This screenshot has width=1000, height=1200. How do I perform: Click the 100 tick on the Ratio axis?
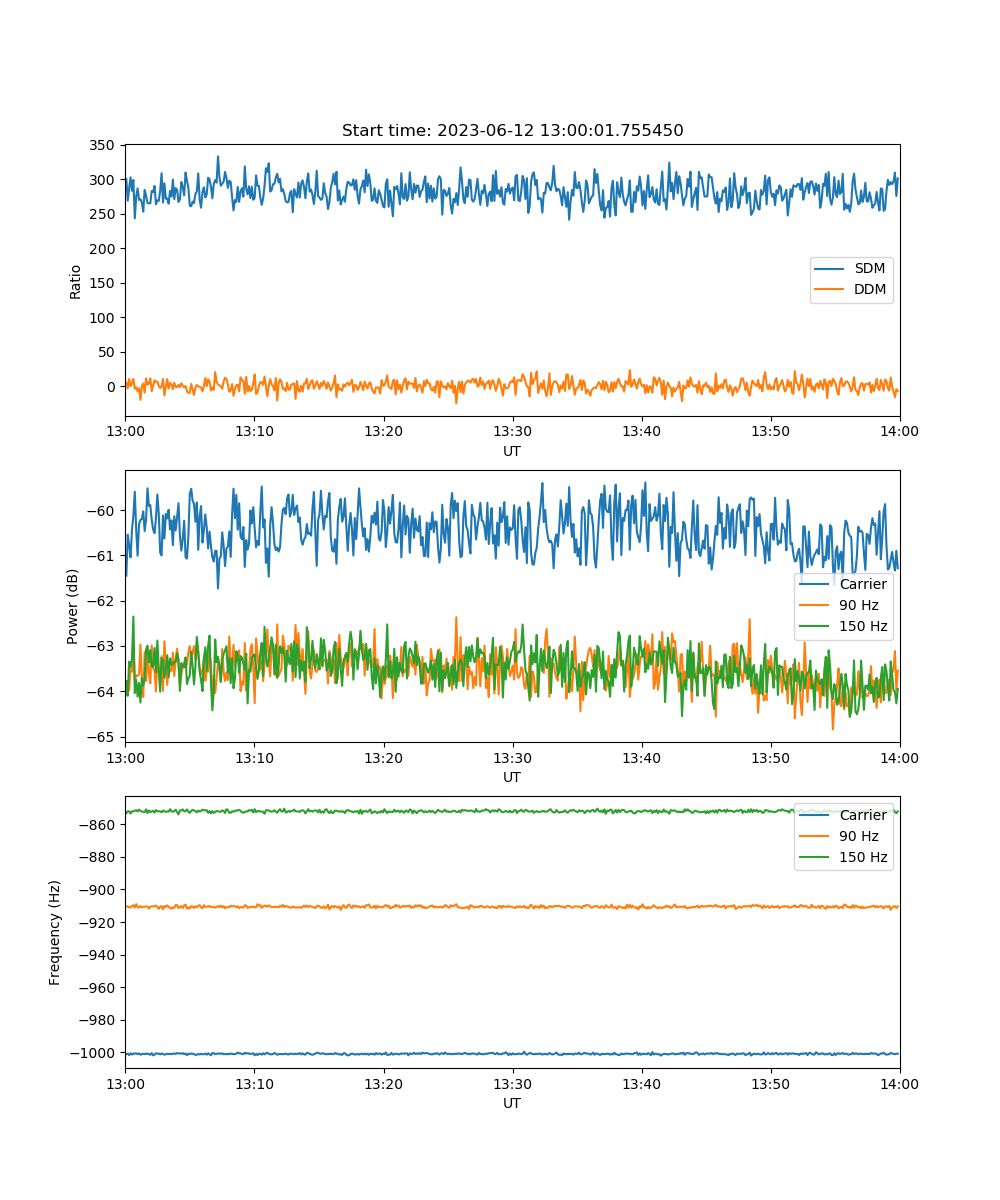click(101, 318)
